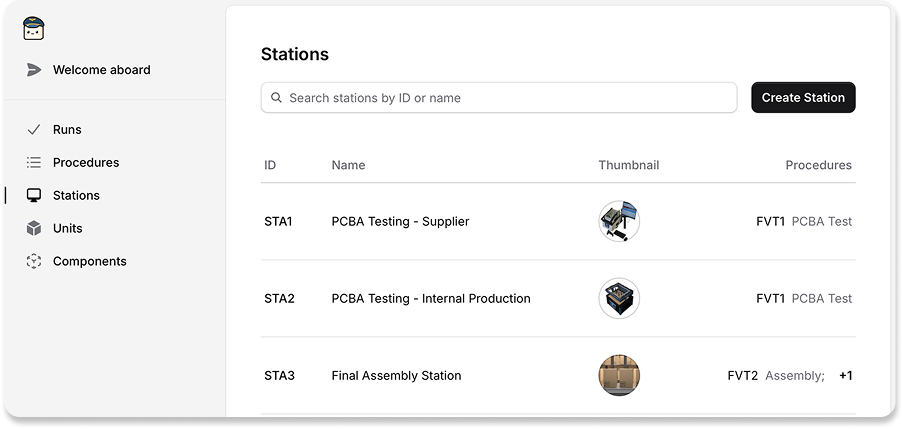The height and width of the screenshot is (429, 903).
Task: Click the Thumbnail column header
Action: point(629,165)
